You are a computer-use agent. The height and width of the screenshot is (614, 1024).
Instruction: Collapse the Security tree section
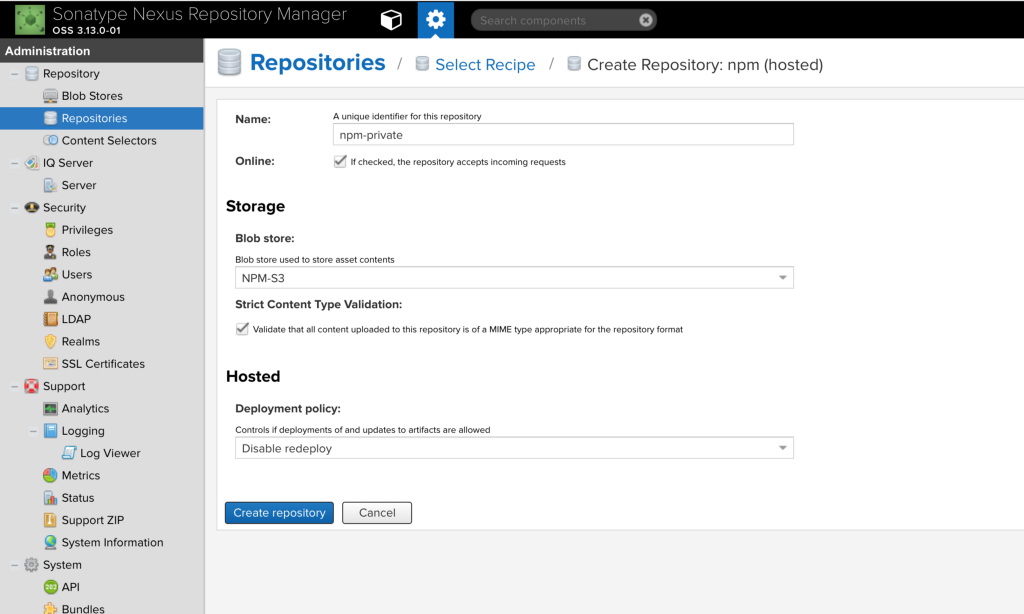pos(15,208)
